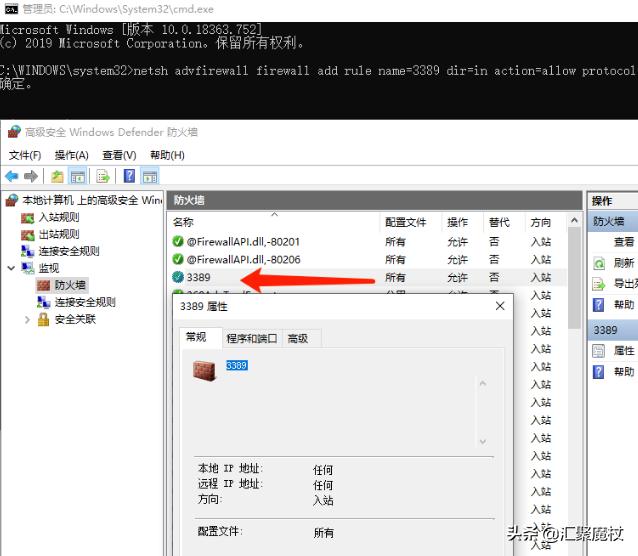Image resolution: width=638 pixels, height=556 pixels.
Task: Click the rules list vertical scrollbar thumb
Action: (574, 278)
